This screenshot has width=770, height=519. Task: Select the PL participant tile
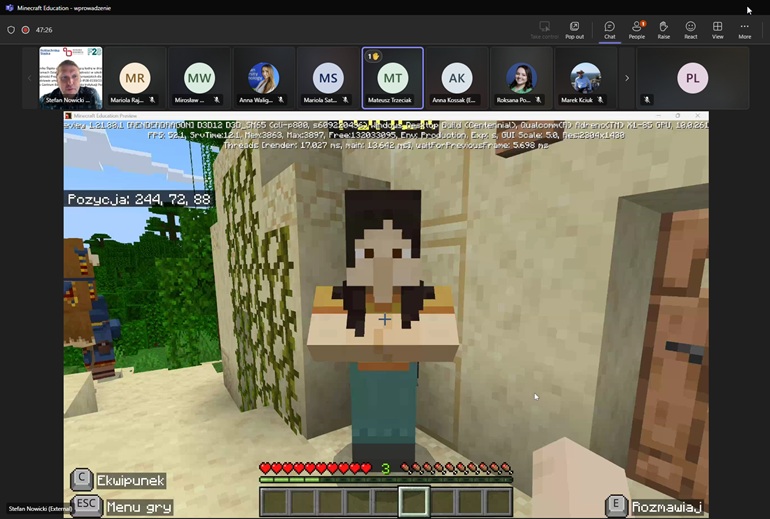[x=692, y=78]
